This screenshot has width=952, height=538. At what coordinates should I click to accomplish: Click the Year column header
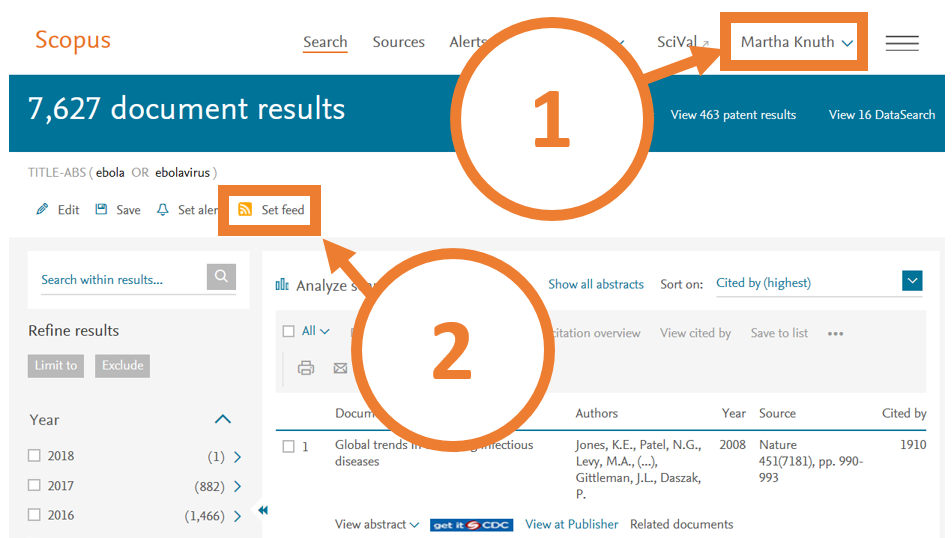733,413
